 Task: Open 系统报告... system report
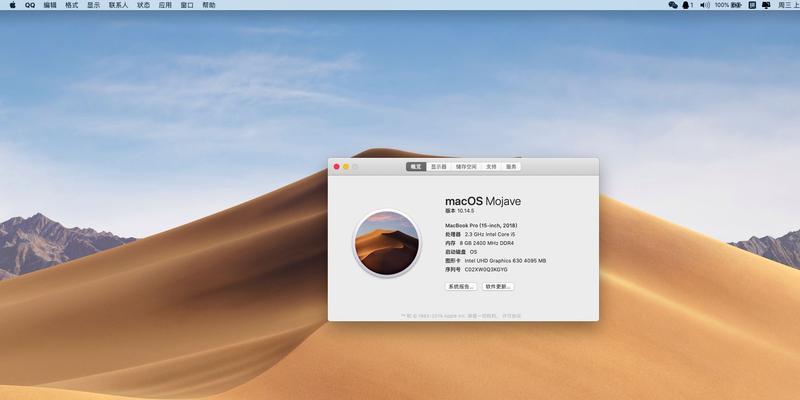pyautogui.click(x=461, y=287)
